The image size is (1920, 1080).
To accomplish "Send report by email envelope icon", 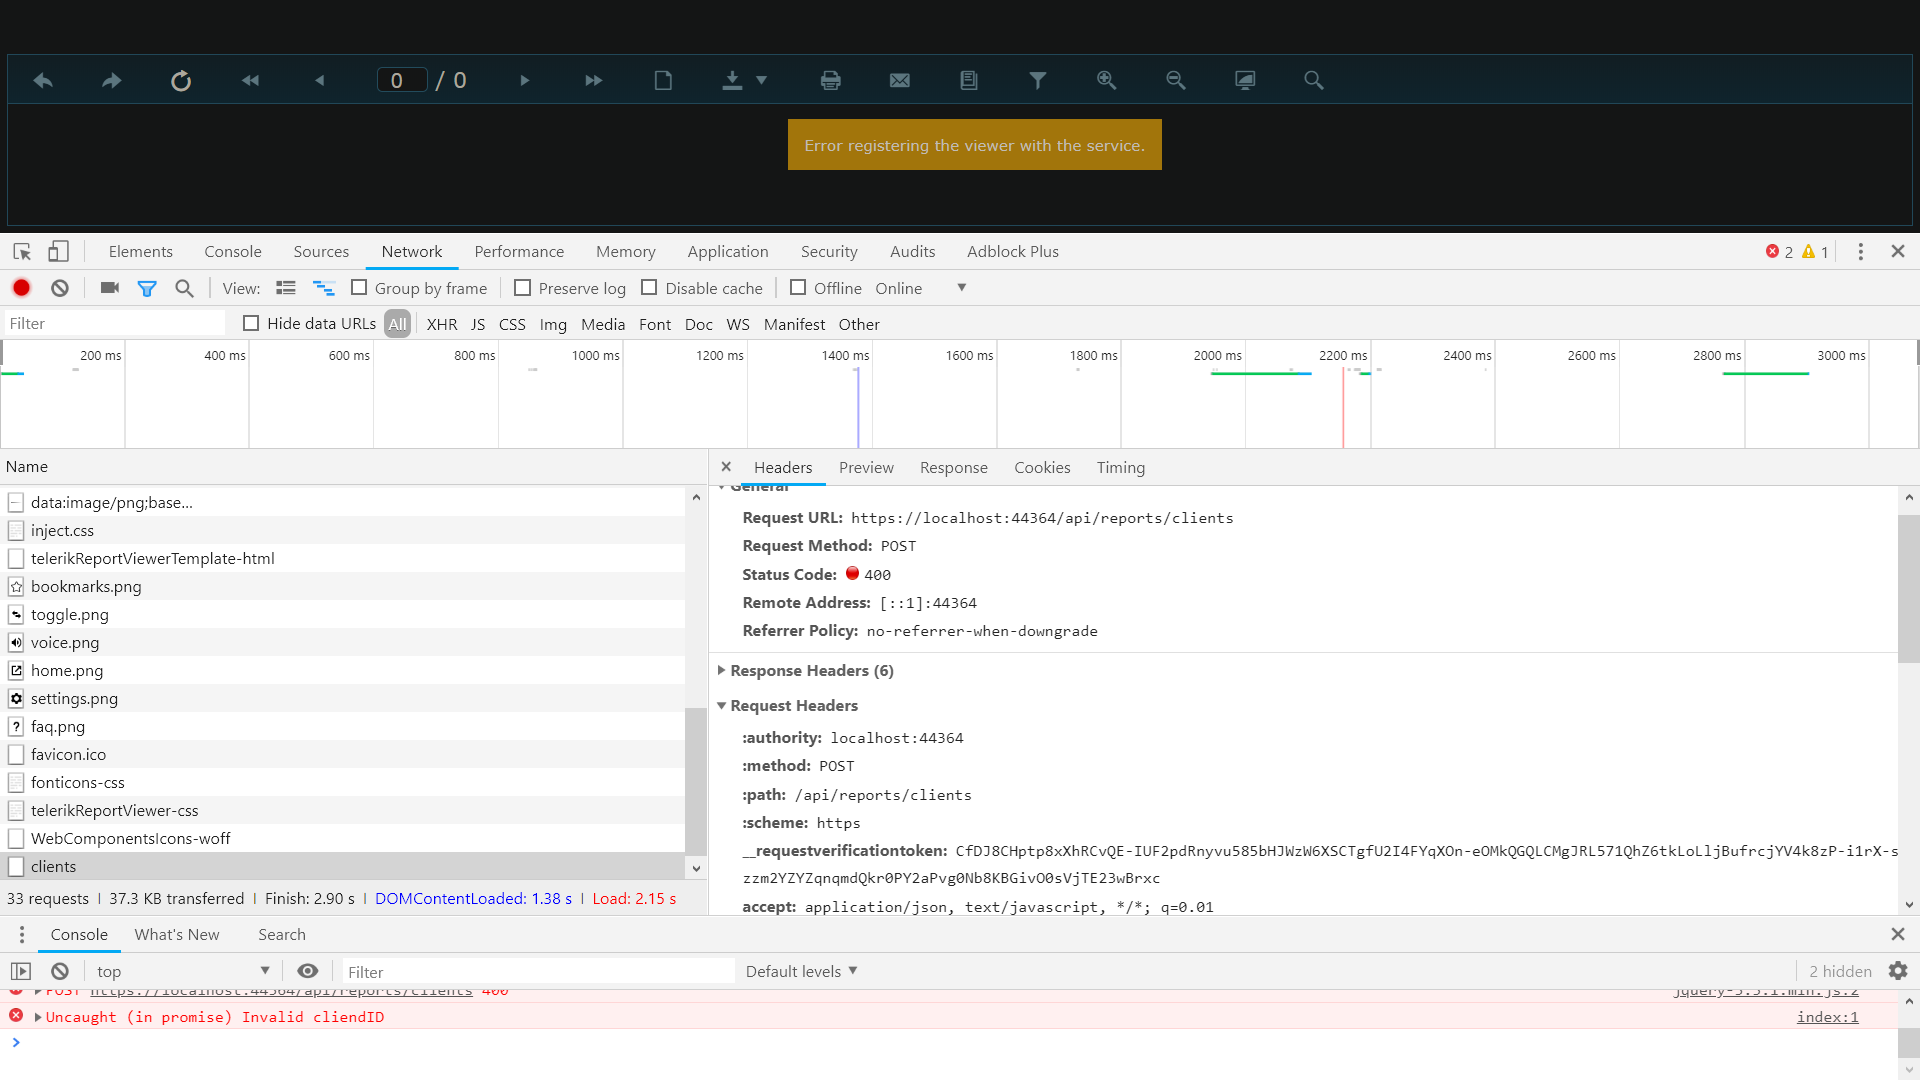I will pyautogui.click(x=900, y=80).
